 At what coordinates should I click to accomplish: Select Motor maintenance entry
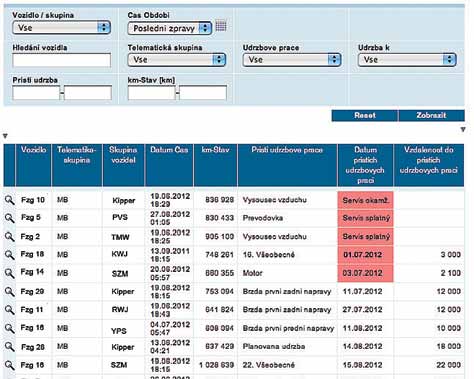(x=253, y=273)
